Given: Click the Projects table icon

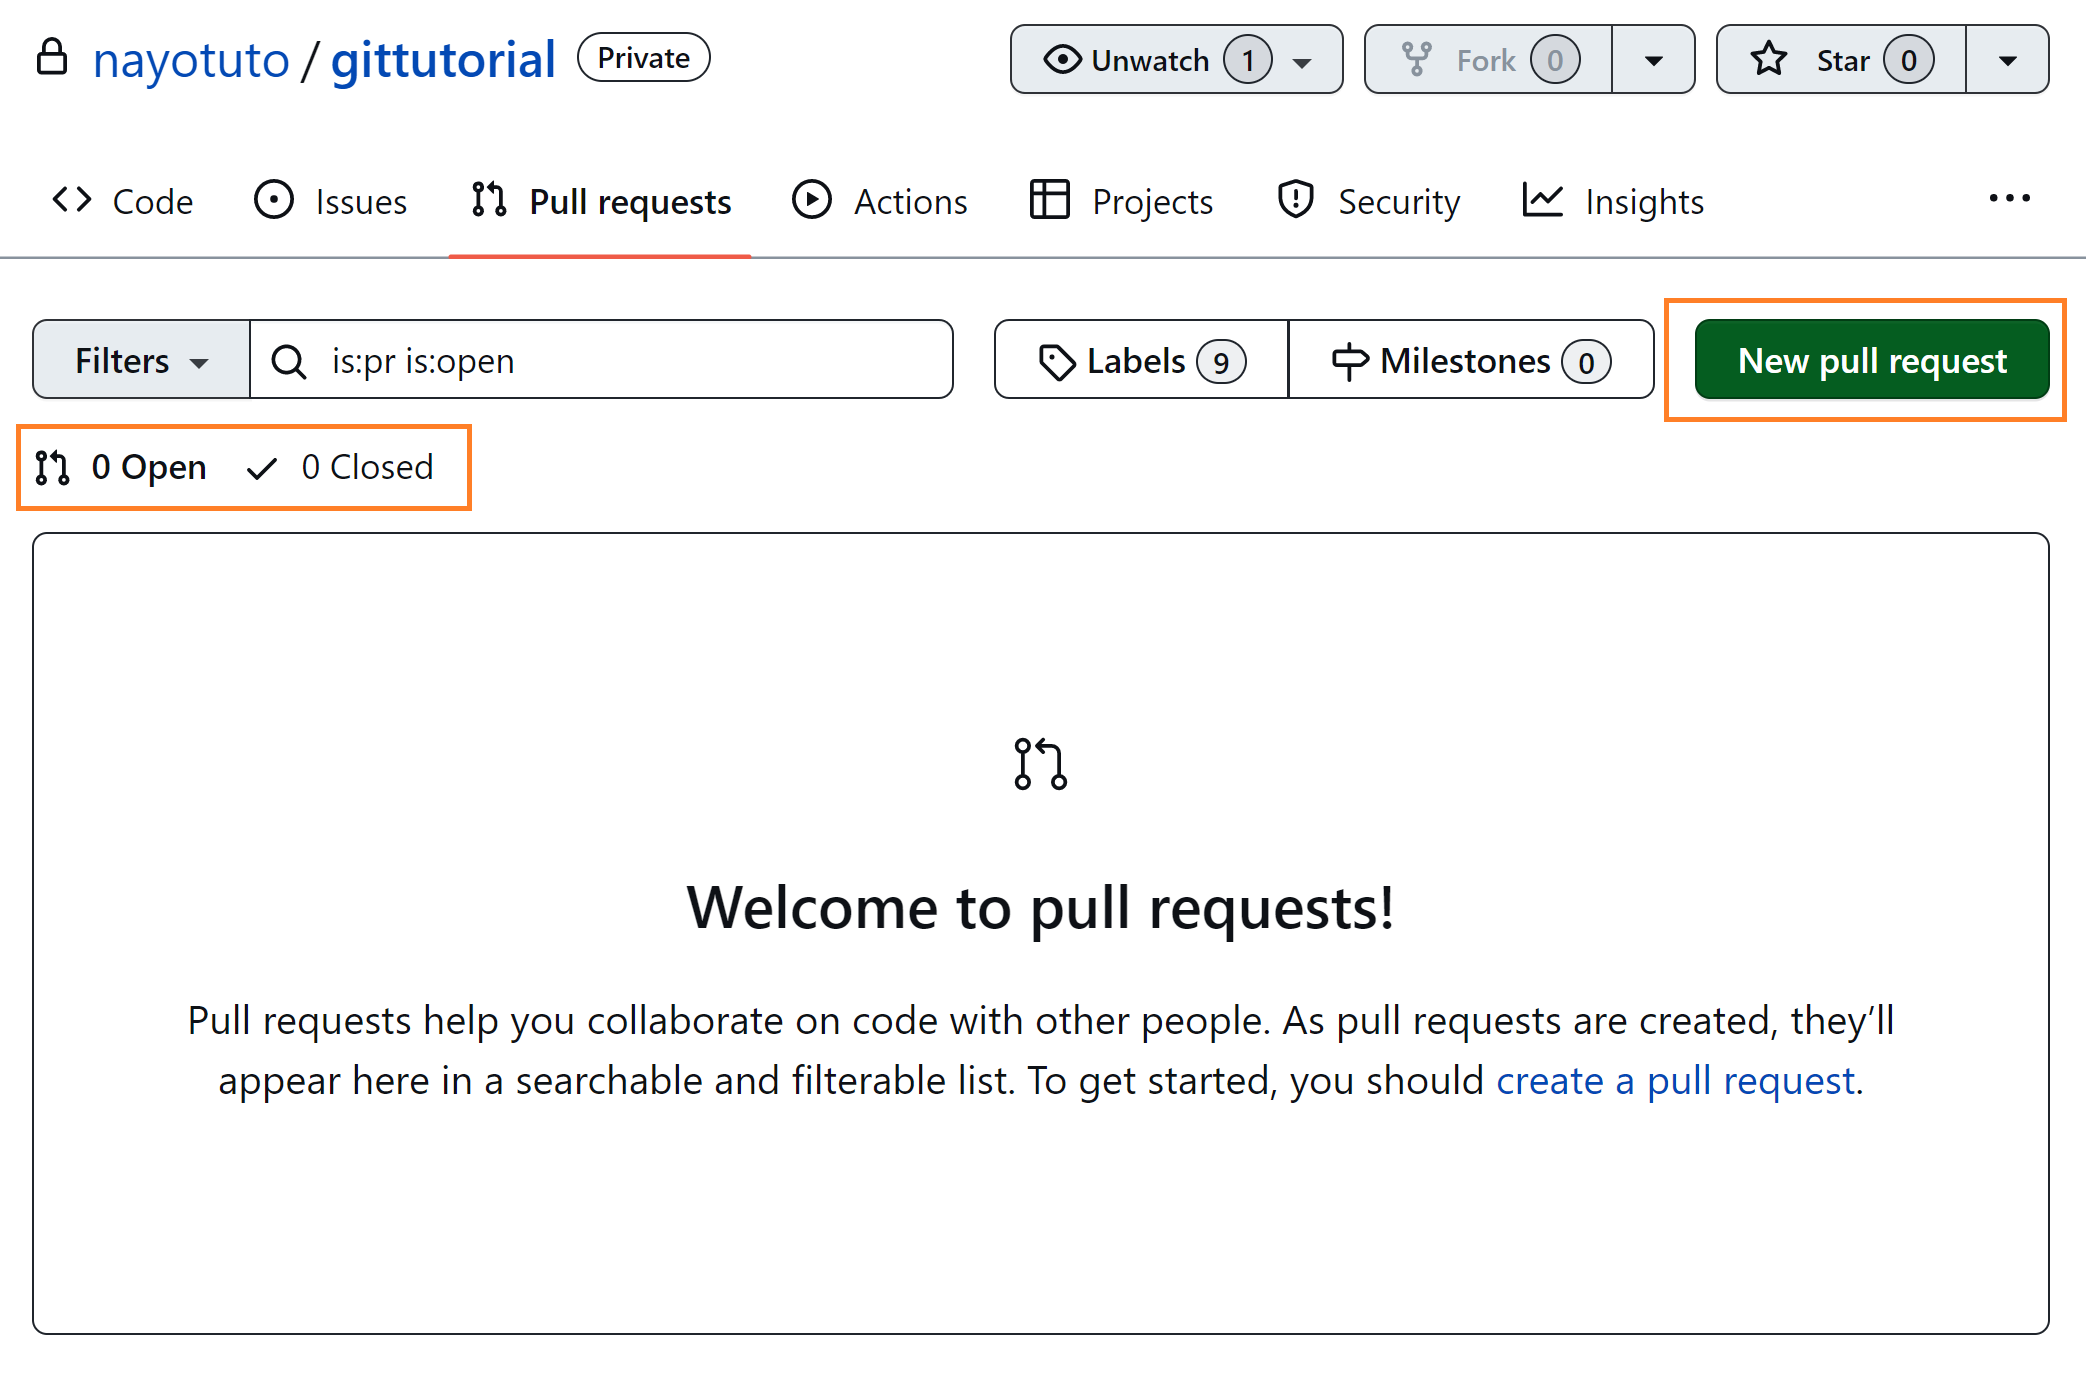Looking at the screenshot, I should click(x=1049, y=200).
